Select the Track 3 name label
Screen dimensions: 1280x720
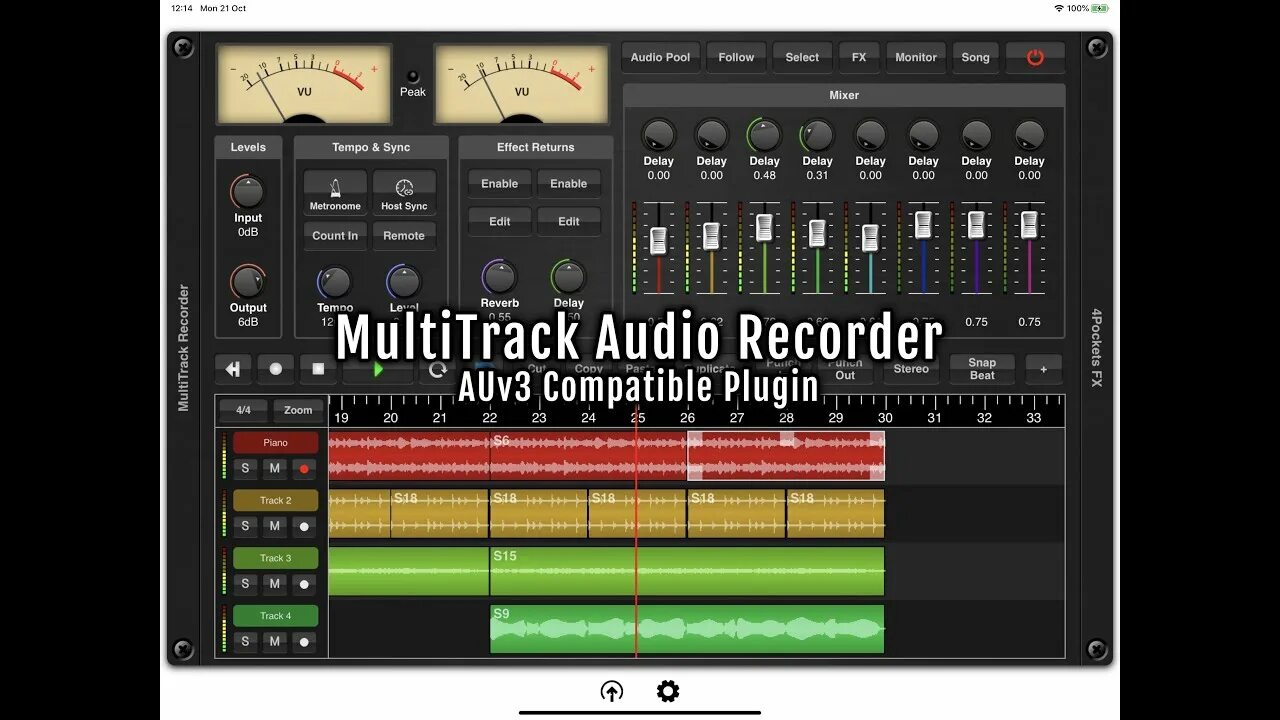276,558
